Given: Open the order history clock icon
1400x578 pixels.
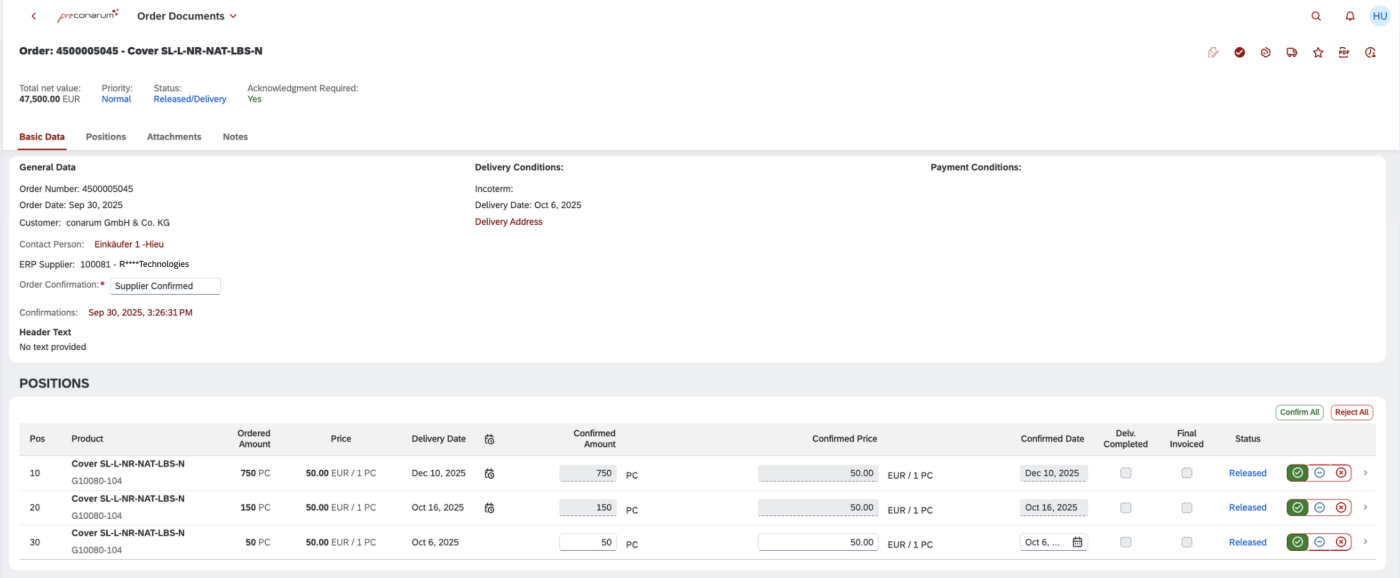Looking at the screenshot, I should 1370,52.
